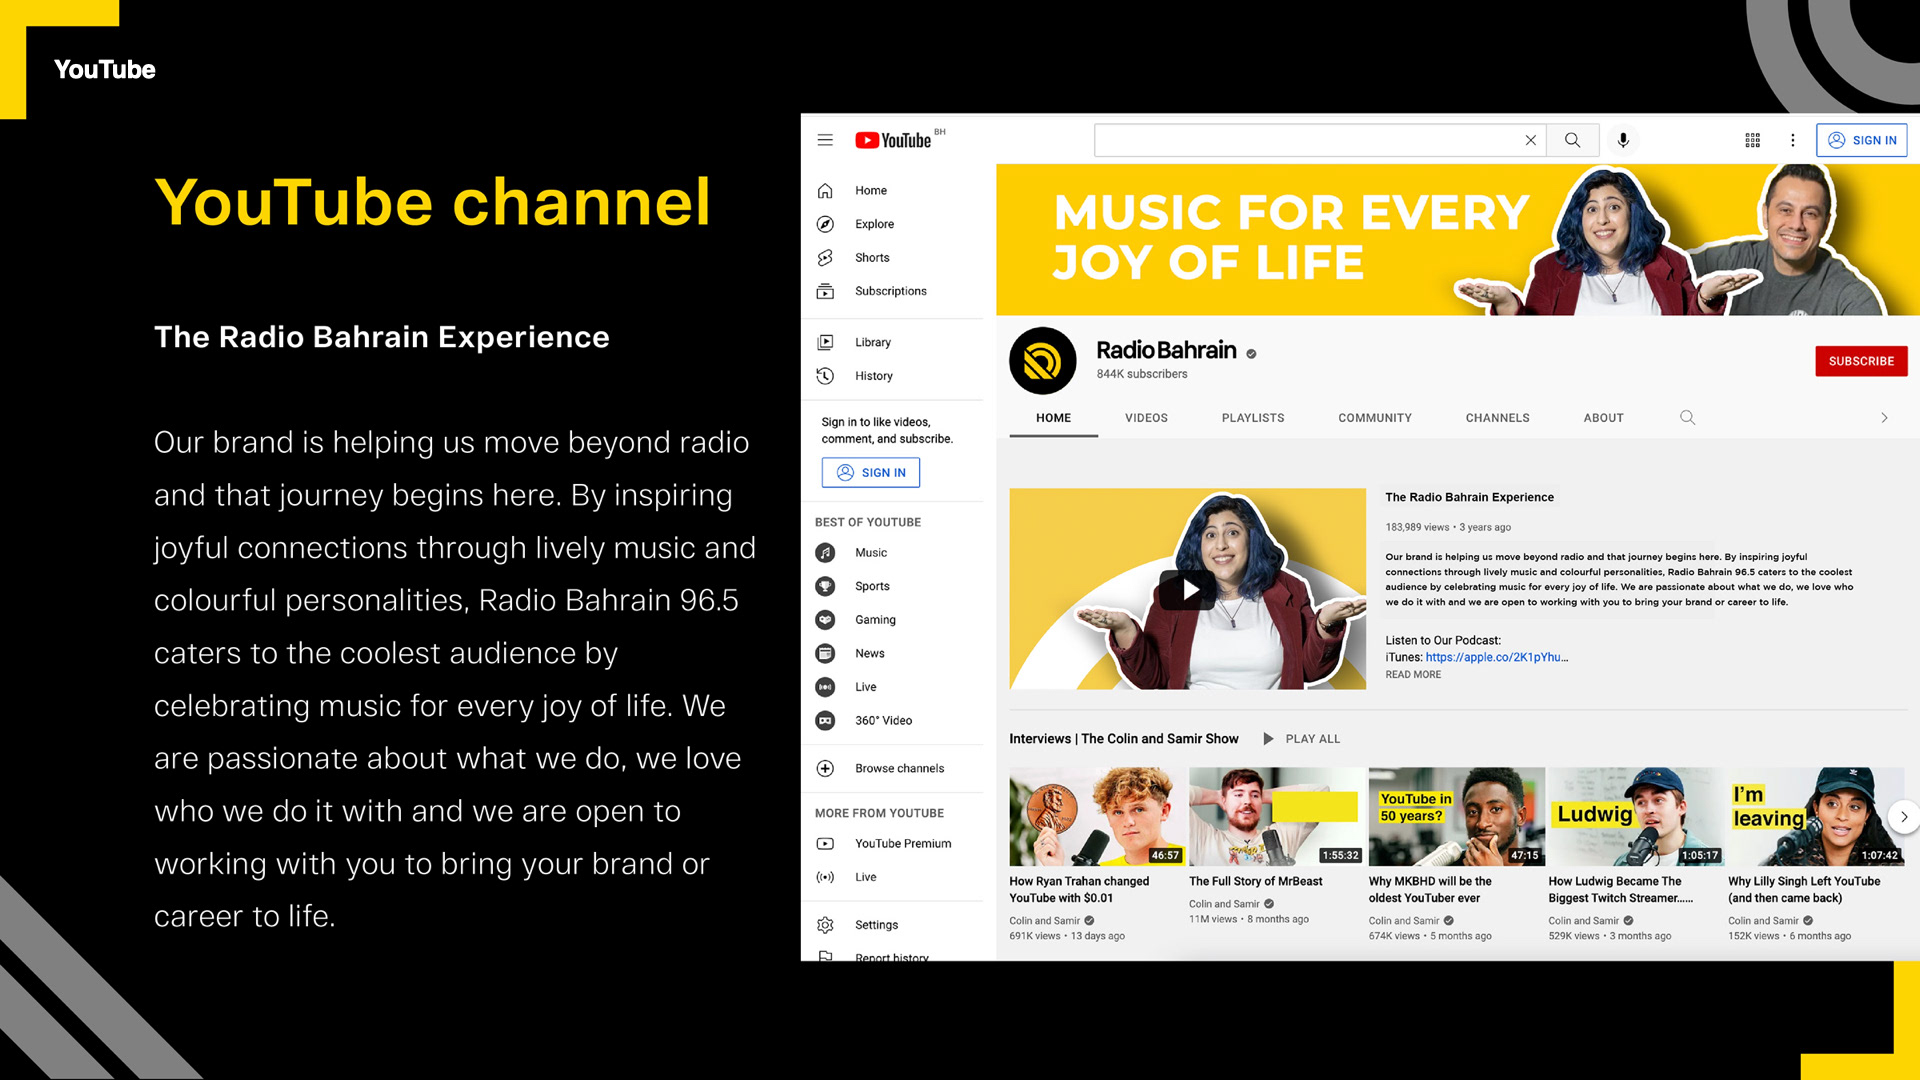Click the channel banner image
The image size is (1920, 1080).
pyautogui.click(x=1457, y=240)
